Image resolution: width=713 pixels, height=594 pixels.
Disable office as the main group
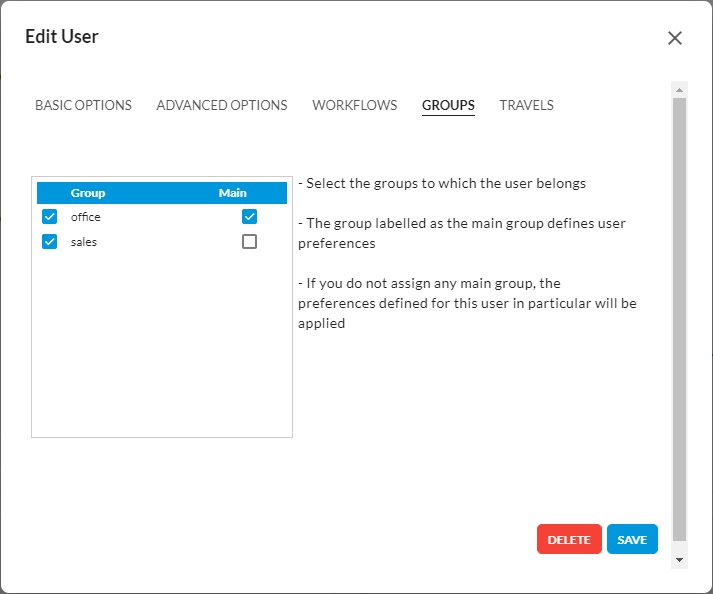pos(249,217)
